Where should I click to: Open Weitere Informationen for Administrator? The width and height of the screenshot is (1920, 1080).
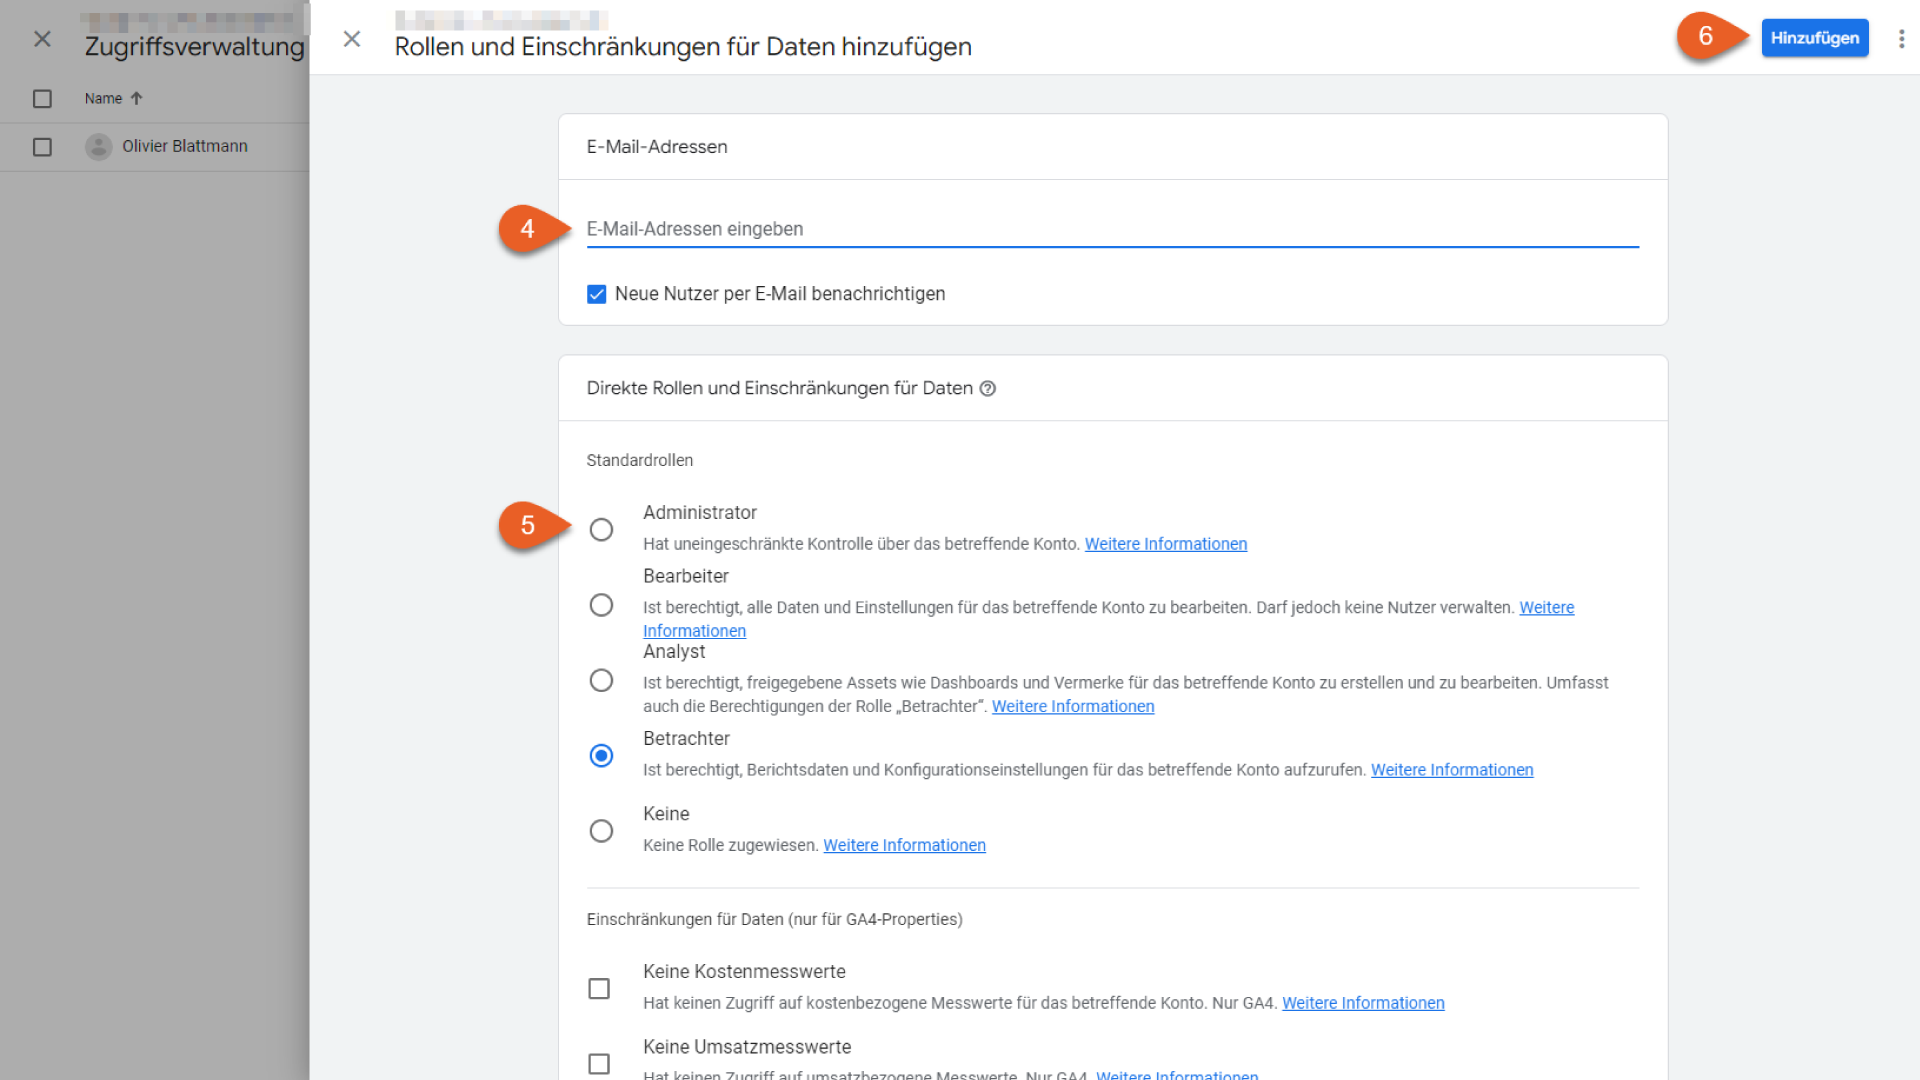[x=1166, y=544]
